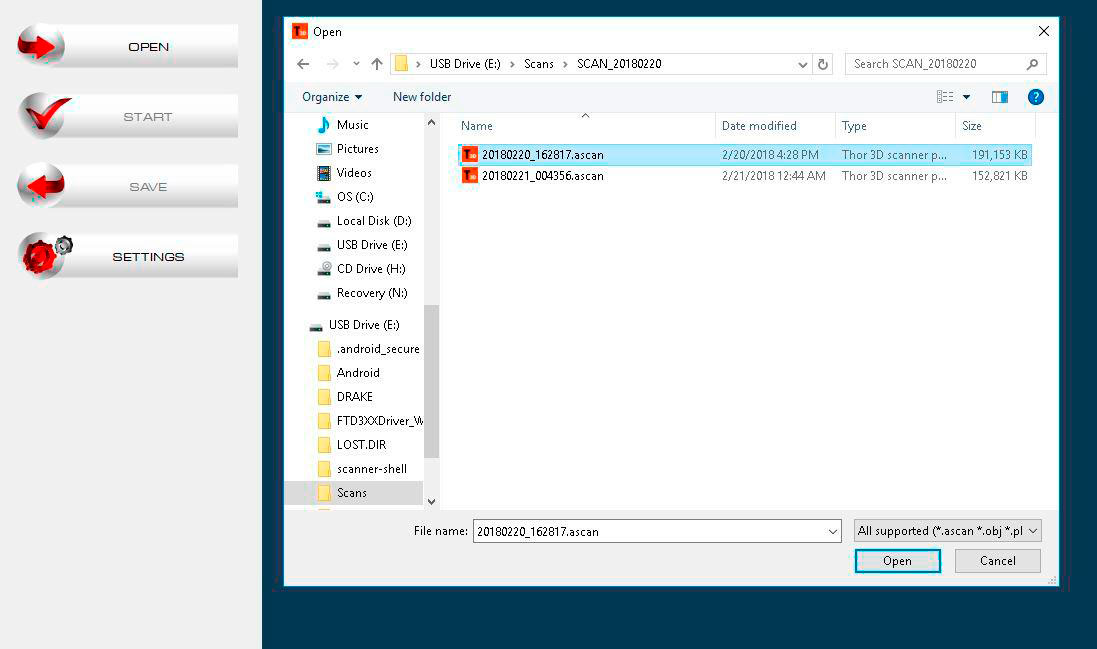
Task: Click Scans in the address path
Action: click(x=539, y=64)
